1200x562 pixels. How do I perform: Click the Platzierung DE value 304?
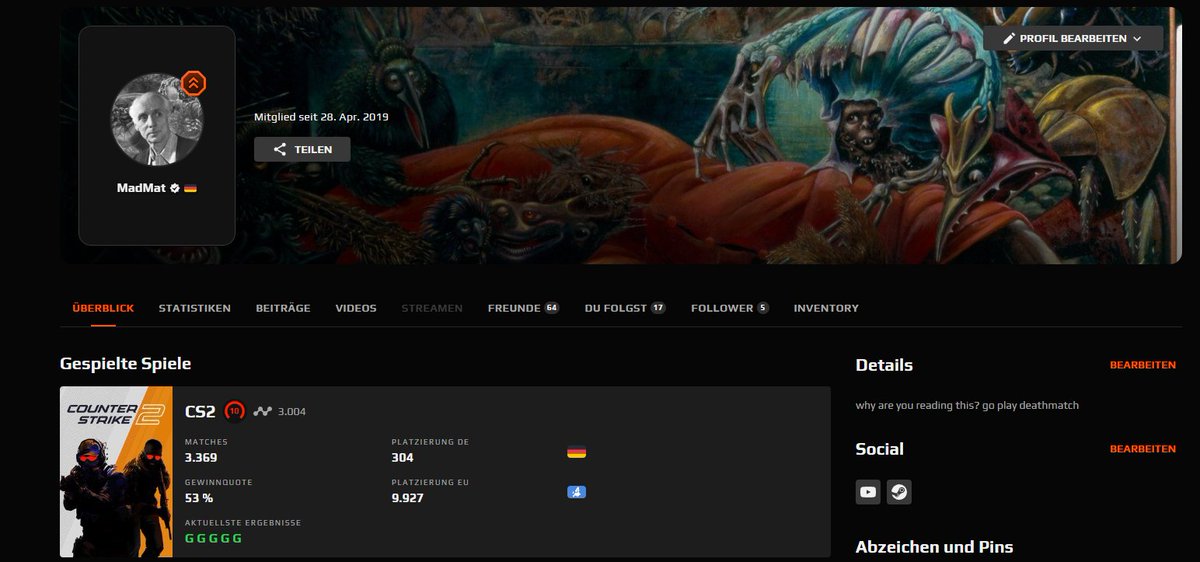click(402, 458)
